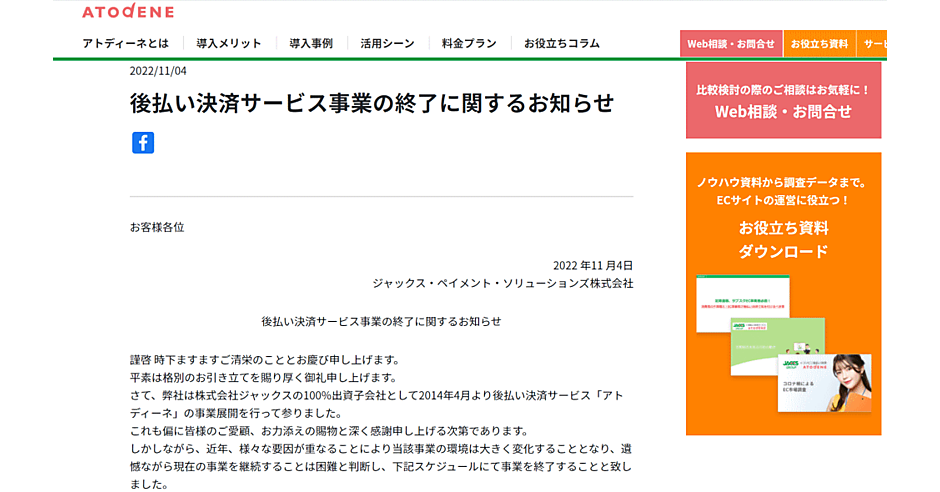Screen dimensions: 940x492
Task: Click the centered notice subtitle in the body
Action: 381,322
